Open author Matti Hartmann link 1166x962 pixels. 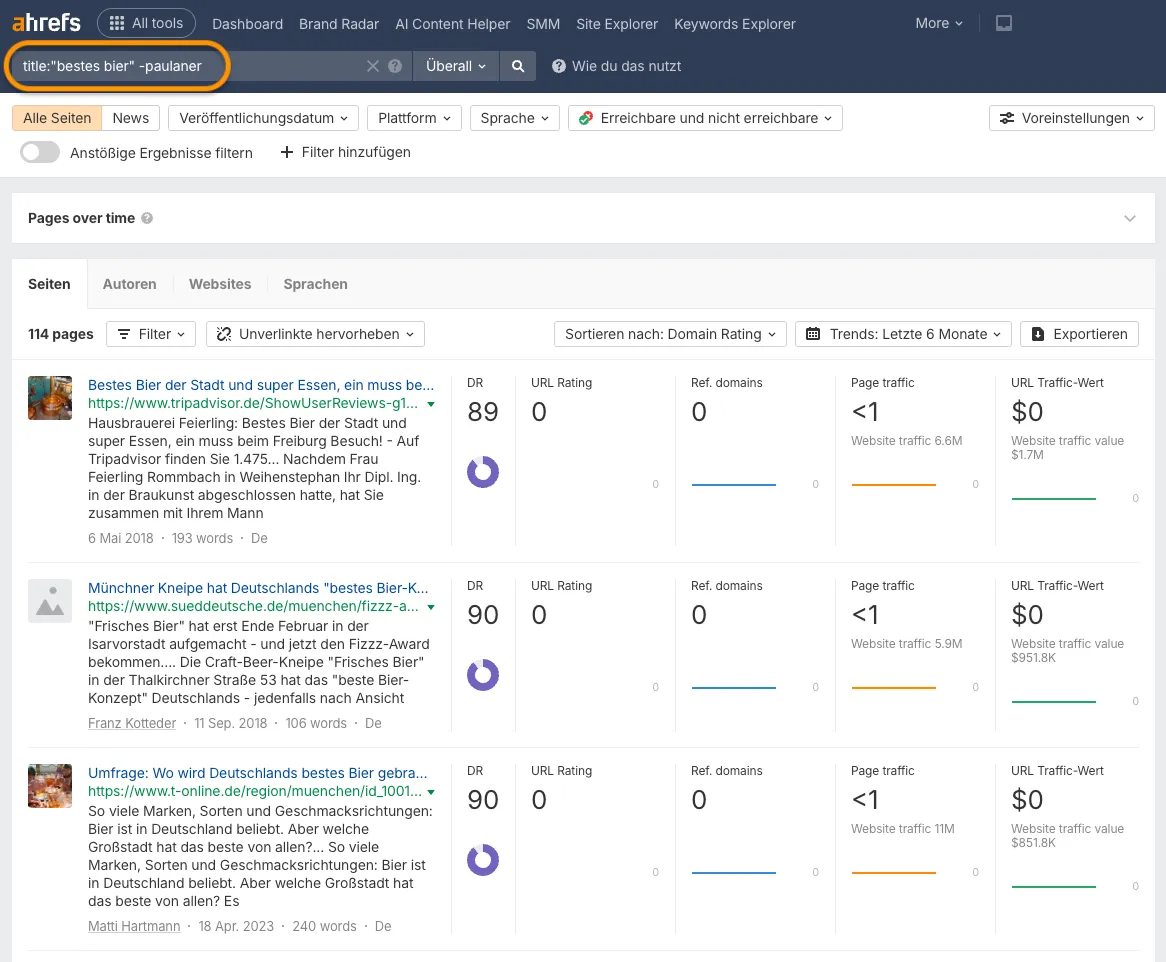134,926
